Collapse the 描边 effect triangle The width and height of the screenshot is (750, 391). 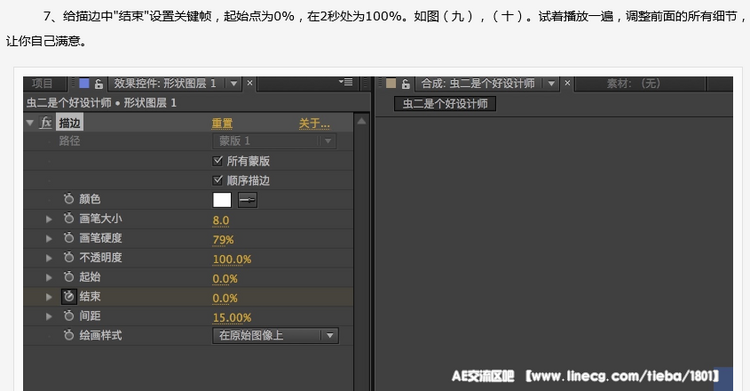coord(30,123)
